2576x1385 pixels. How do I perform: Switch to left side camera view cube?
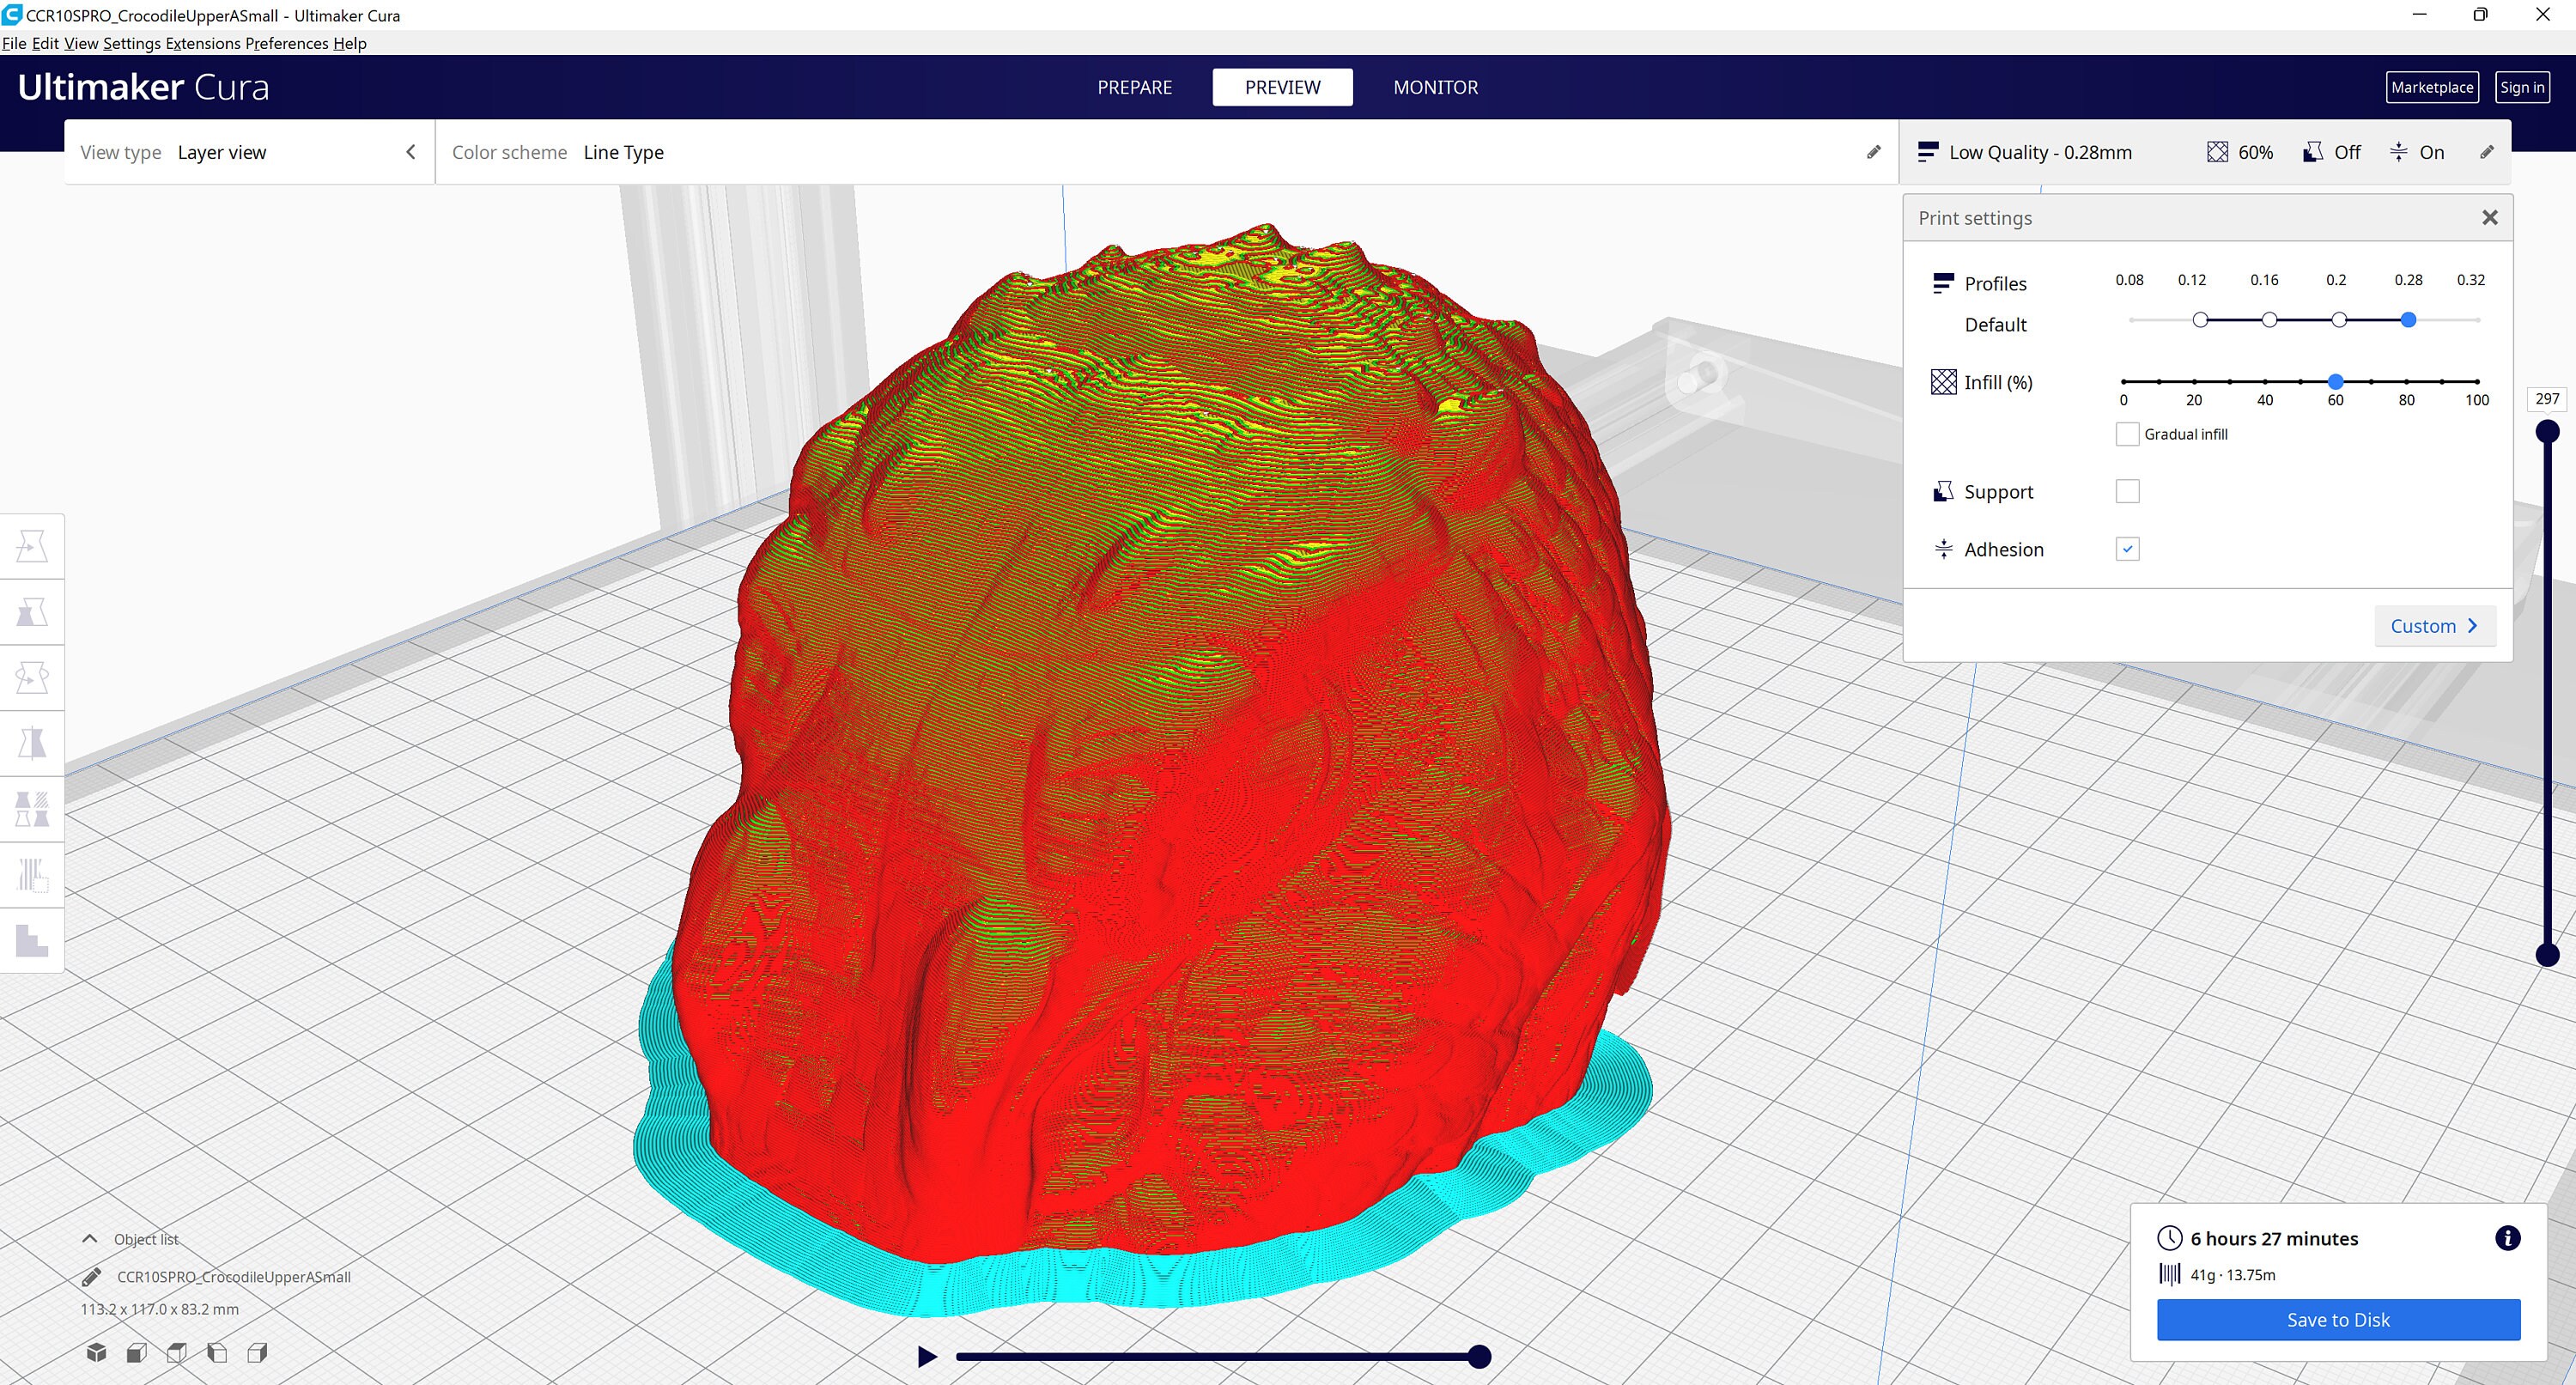217,1353
